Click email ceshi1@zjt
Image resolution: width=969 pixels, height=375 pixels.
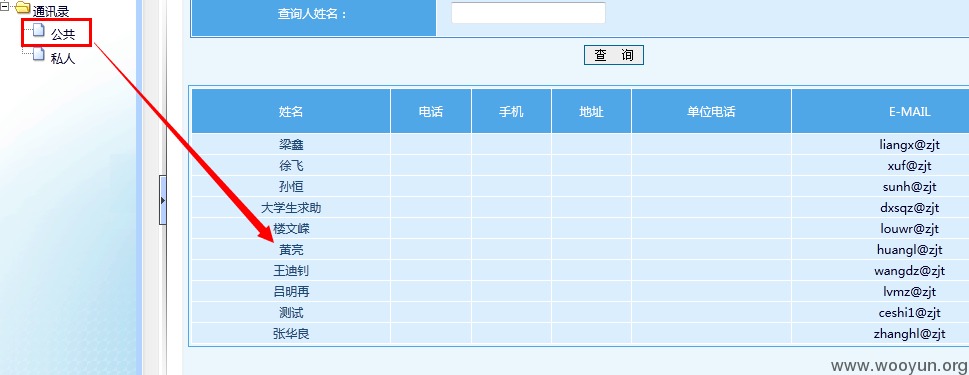[910, 313]
